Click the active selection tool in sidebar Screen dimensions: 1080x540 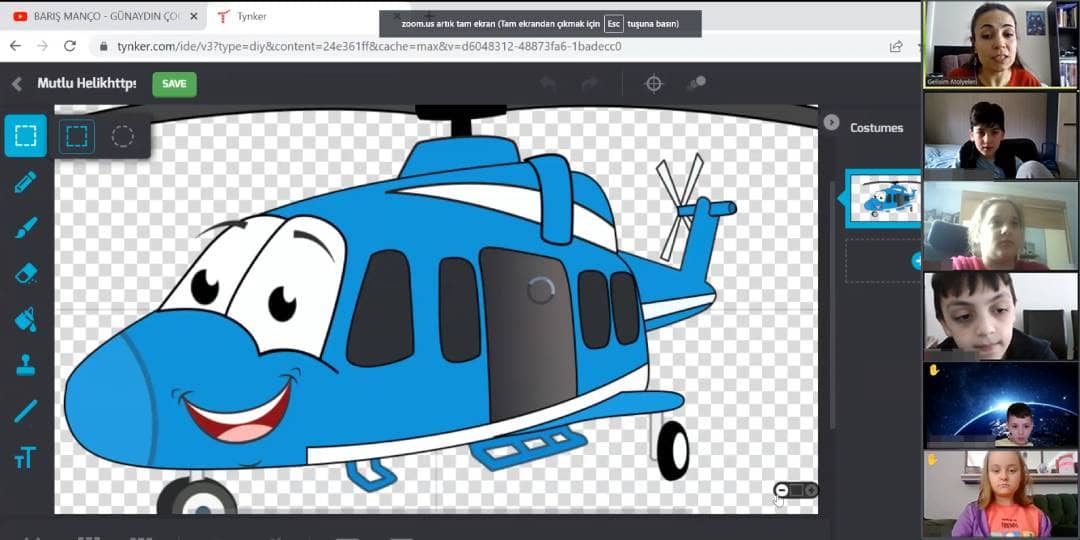pos(25,136)
